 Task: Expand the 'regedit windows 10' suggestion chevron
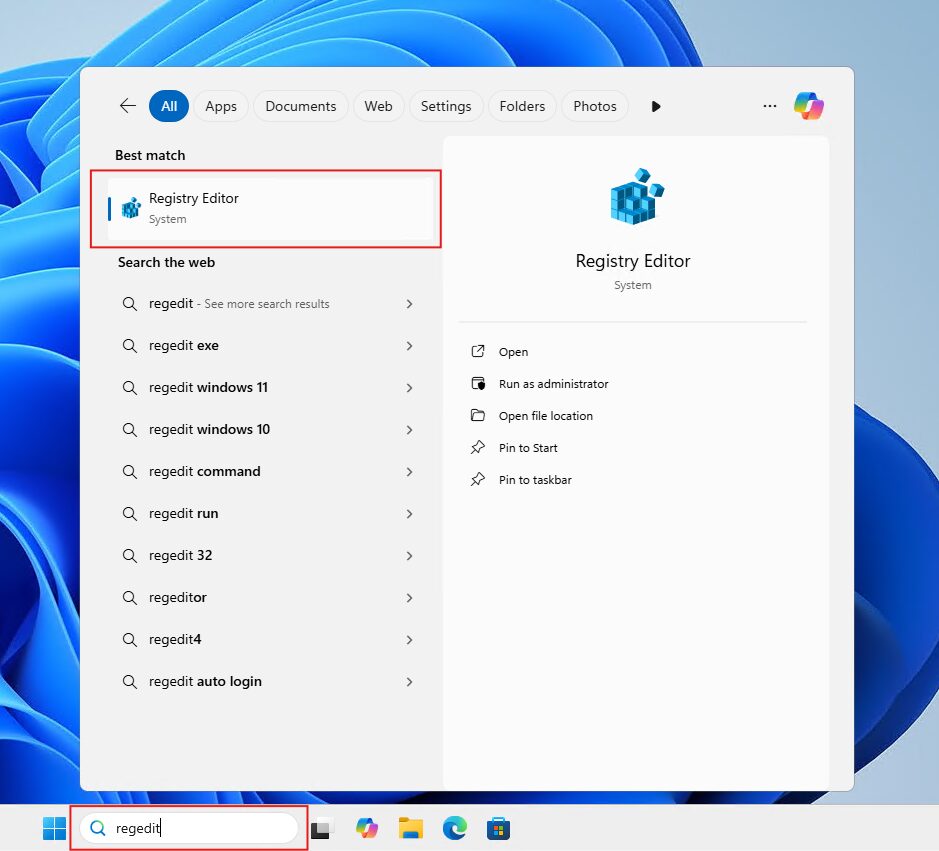point(410,429)
